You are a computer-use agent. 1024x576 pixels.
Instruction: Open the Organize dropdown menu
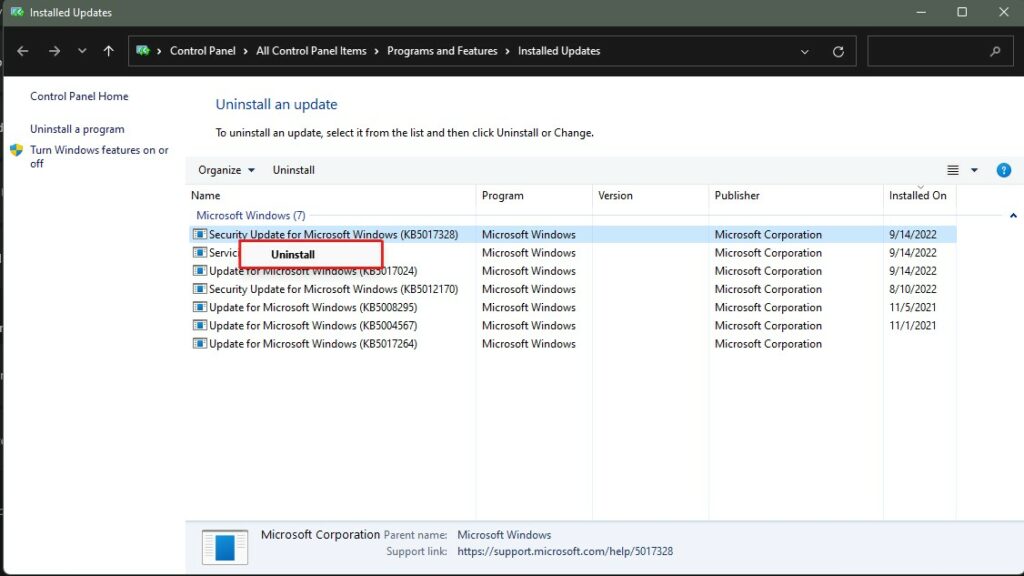pyautogui.click(x=226, y=170)
